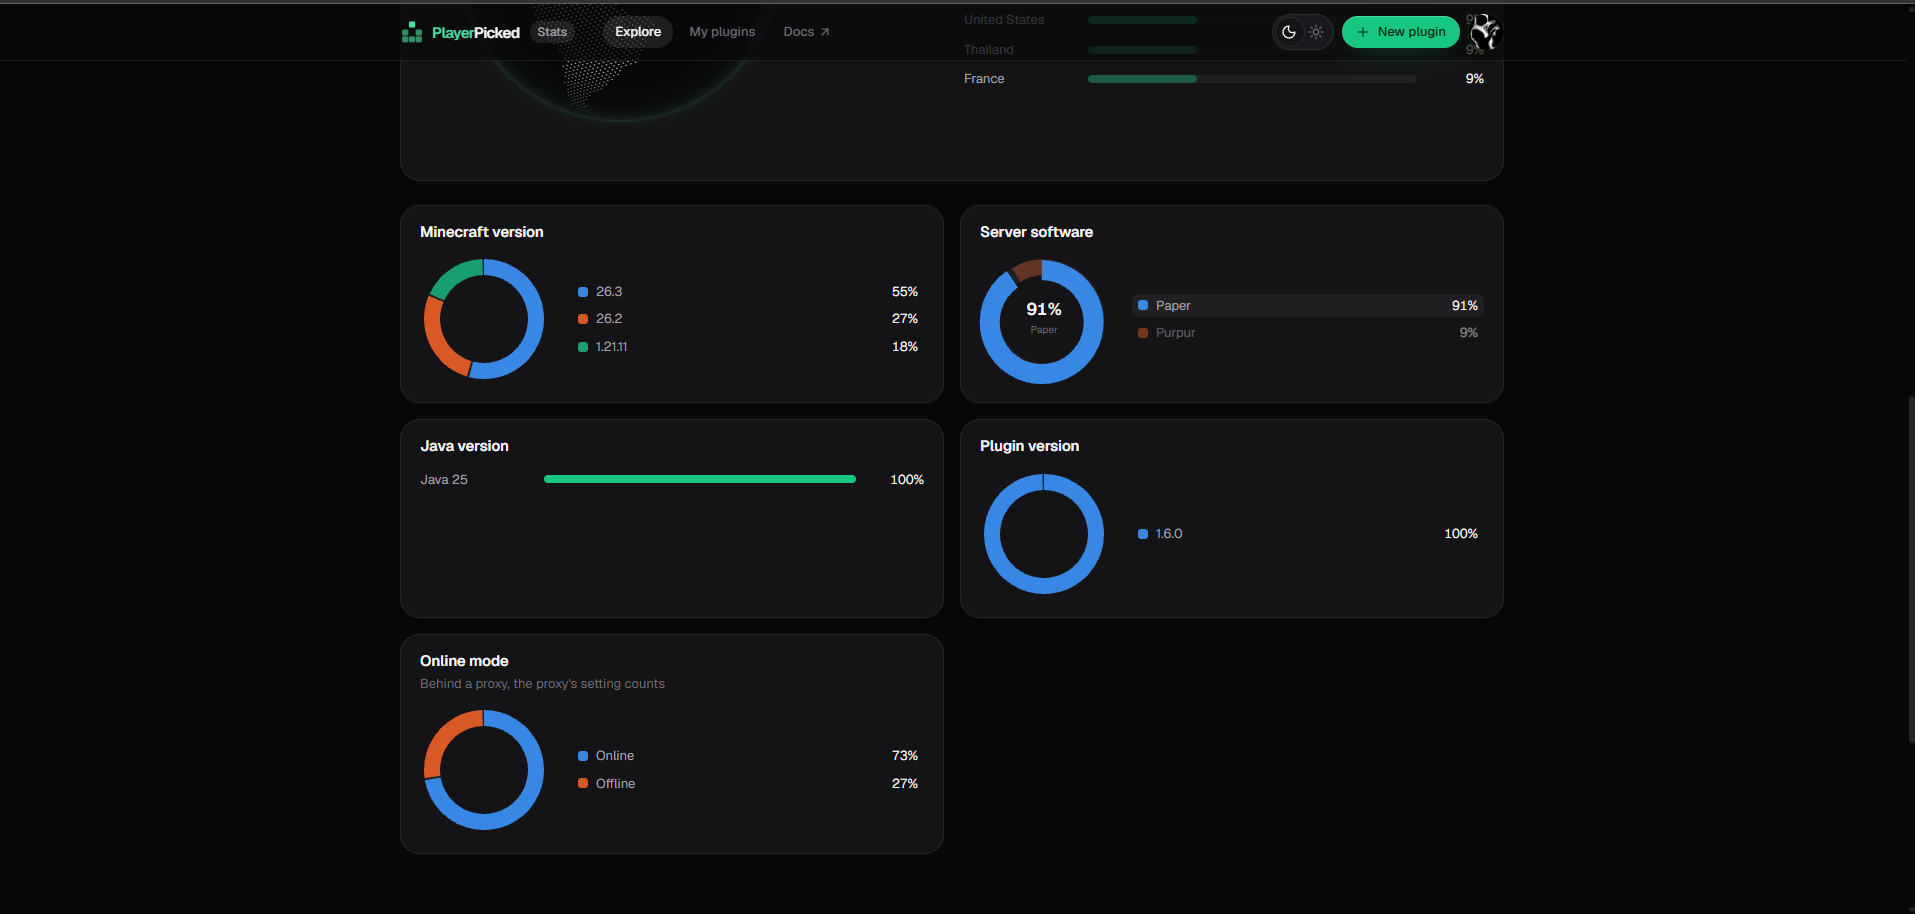Open the Explore tab
This screenshot has width=1915, height=914.
pos(638,32)
